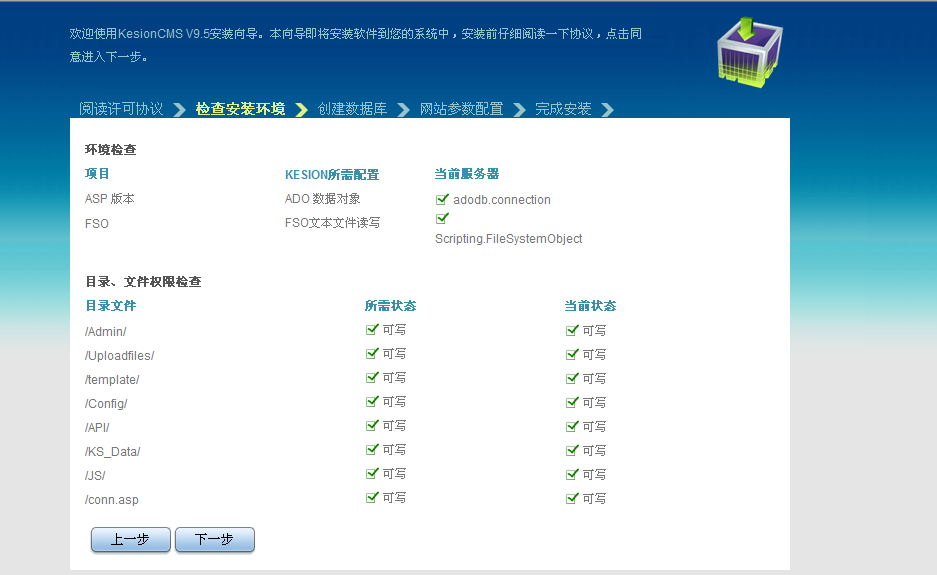The width and height of the screenshot is (937, 575).
Task: Click /API/ required status check mark
Action: pyautogui.click(x=372, y=425)
